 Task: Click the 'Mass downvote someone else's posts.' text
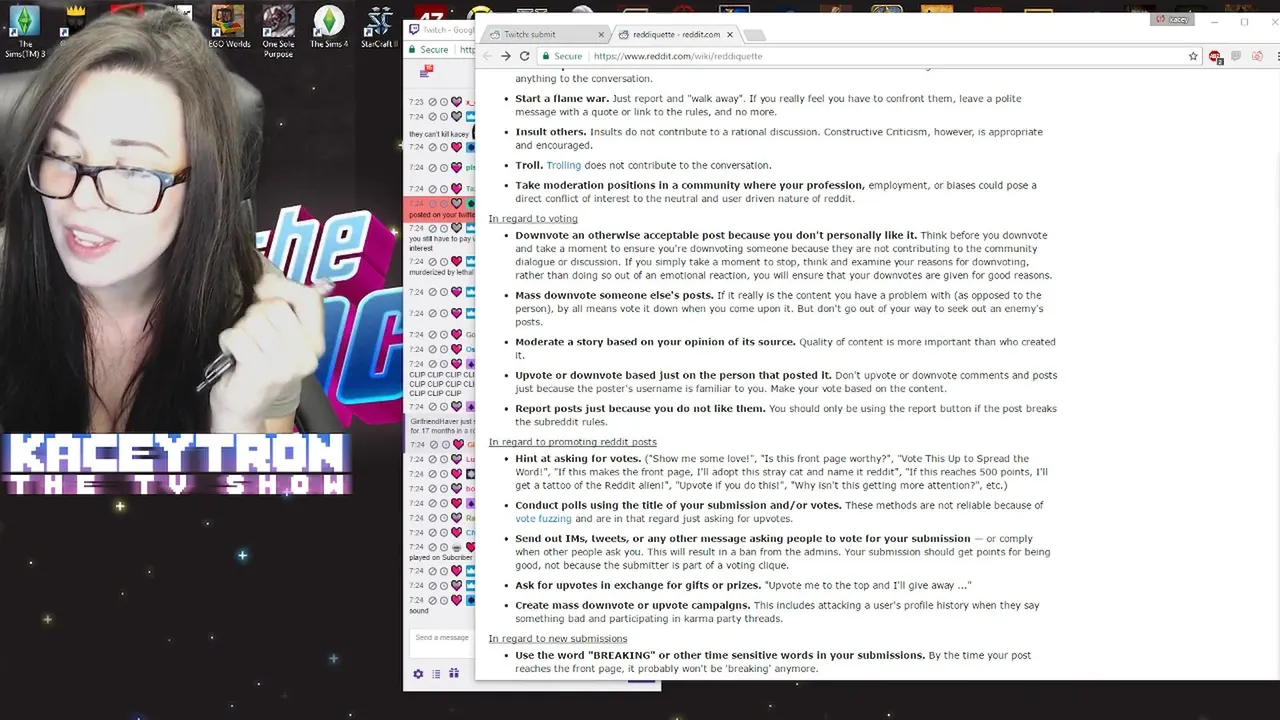coord(614,295)
